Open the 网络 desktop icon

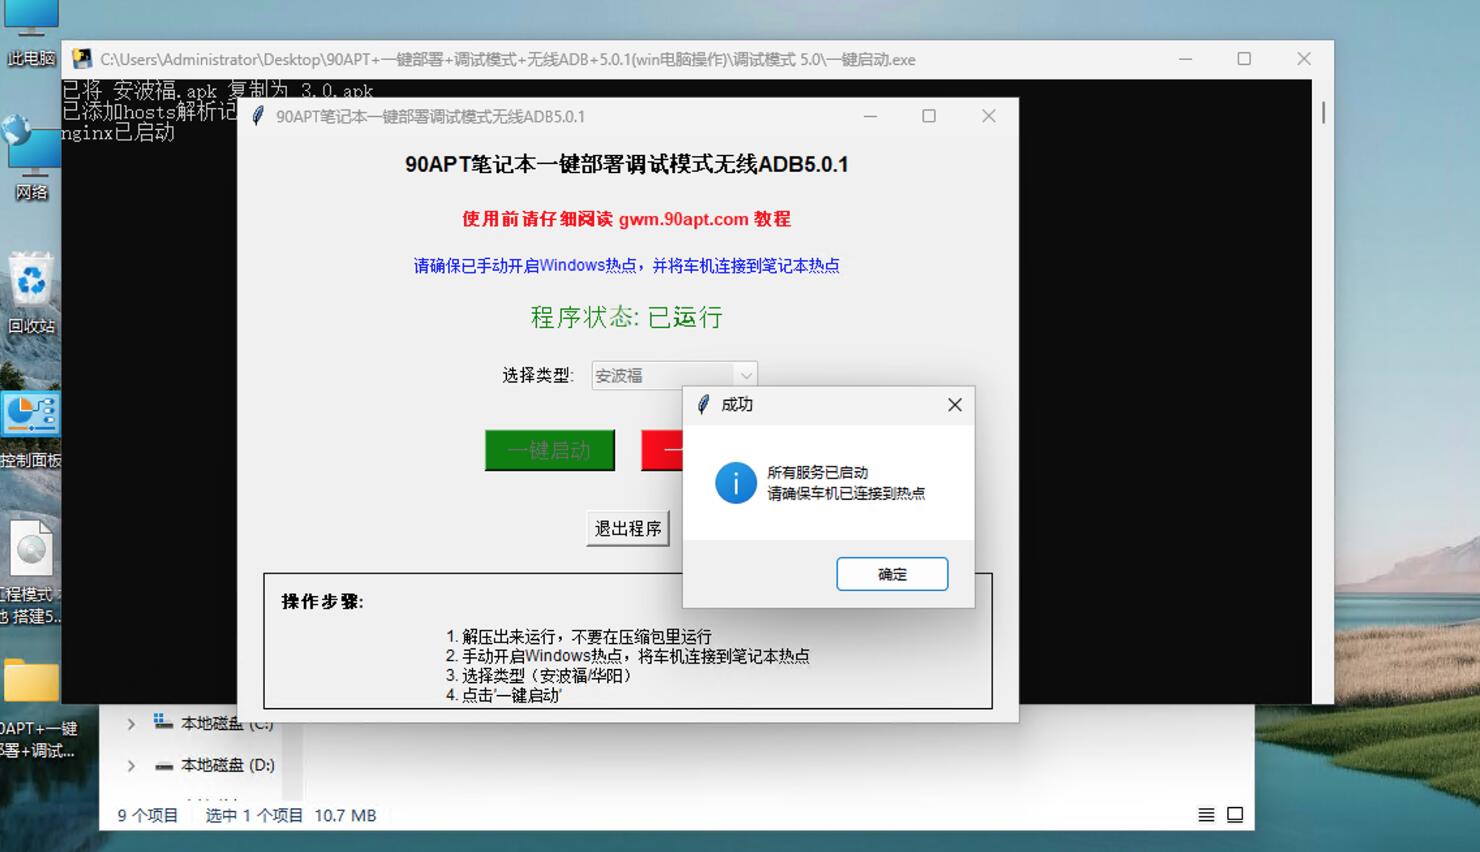(30, 150)
